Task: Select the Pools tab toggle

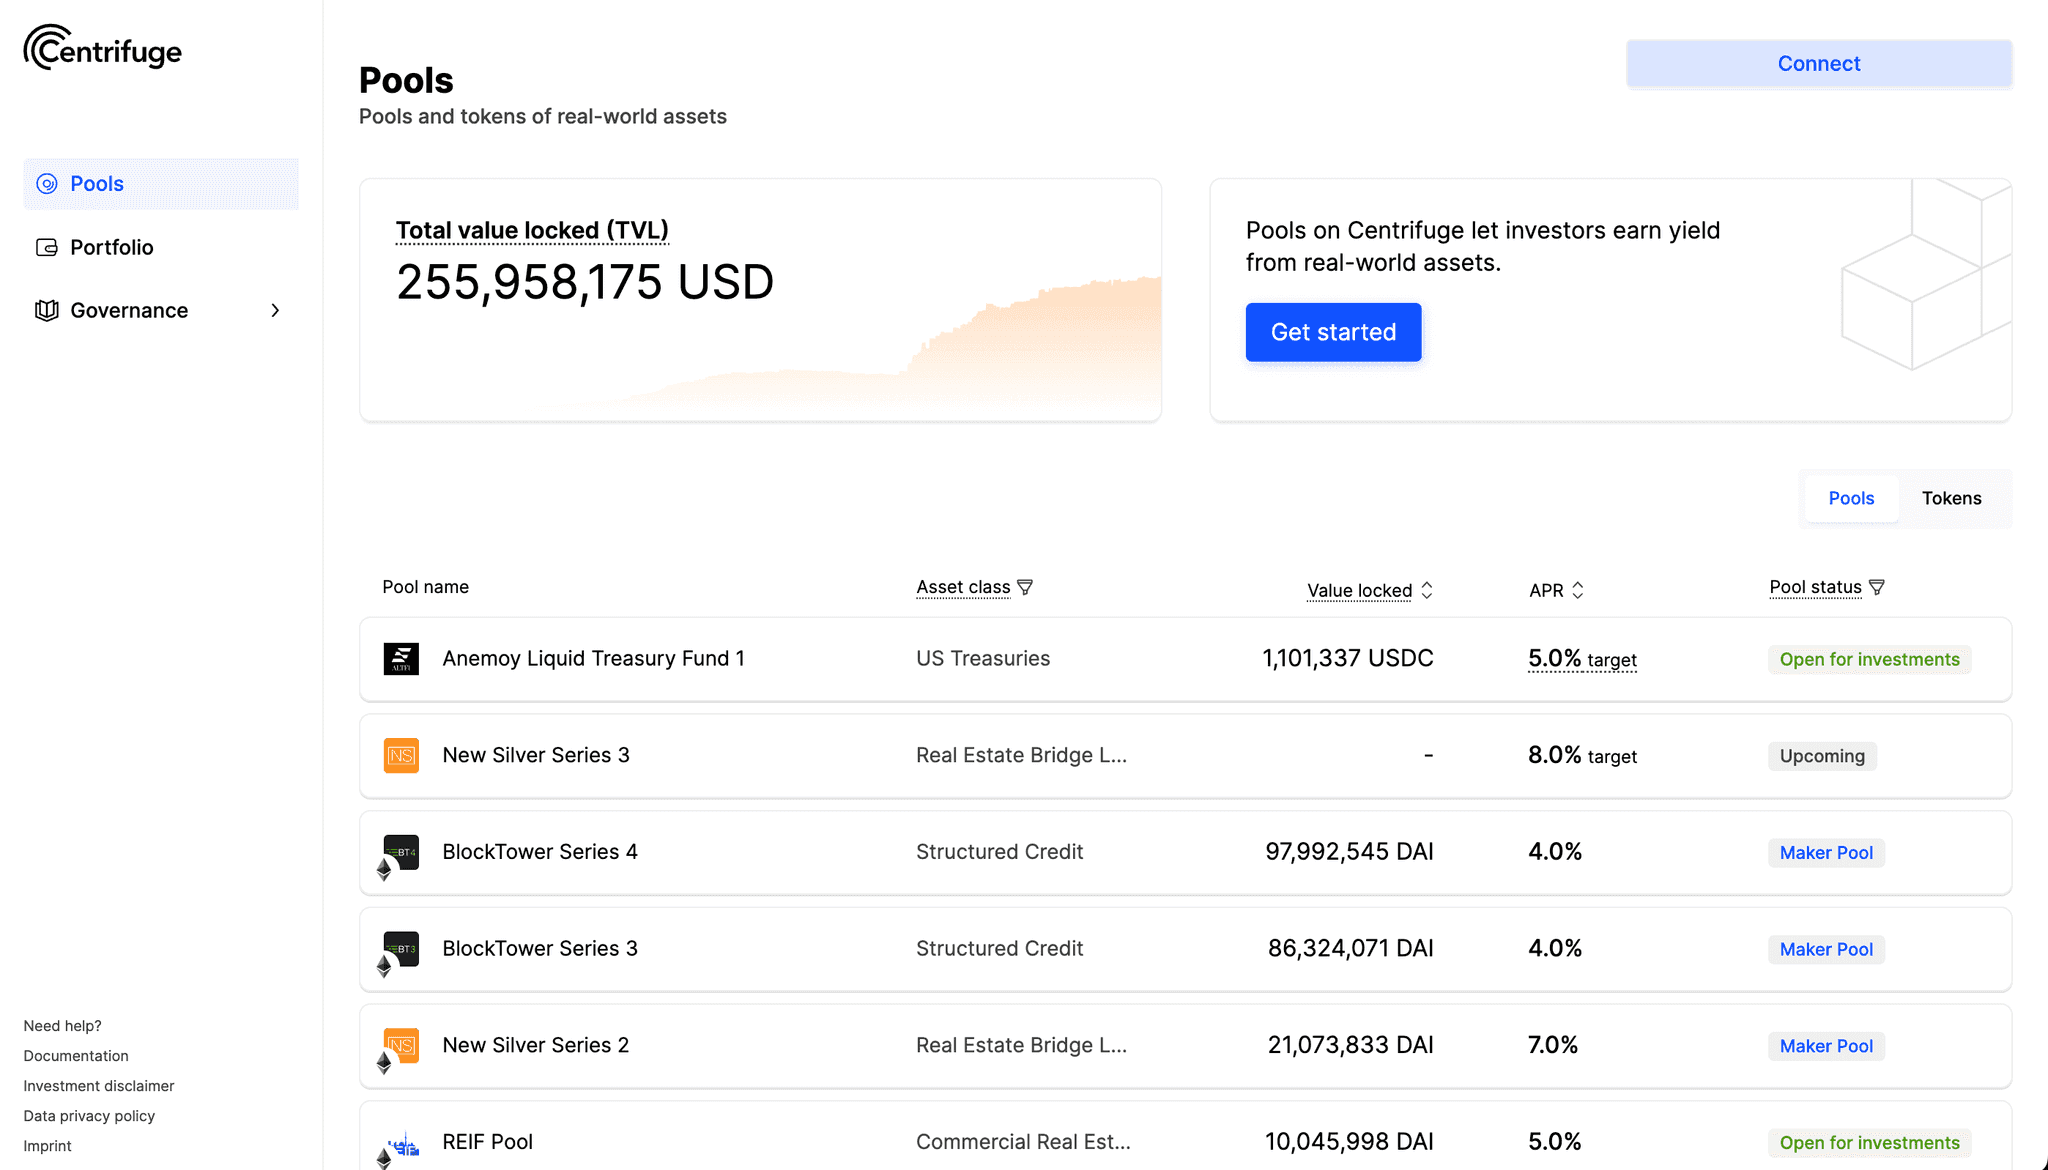Action: [x=1851, y=498]
